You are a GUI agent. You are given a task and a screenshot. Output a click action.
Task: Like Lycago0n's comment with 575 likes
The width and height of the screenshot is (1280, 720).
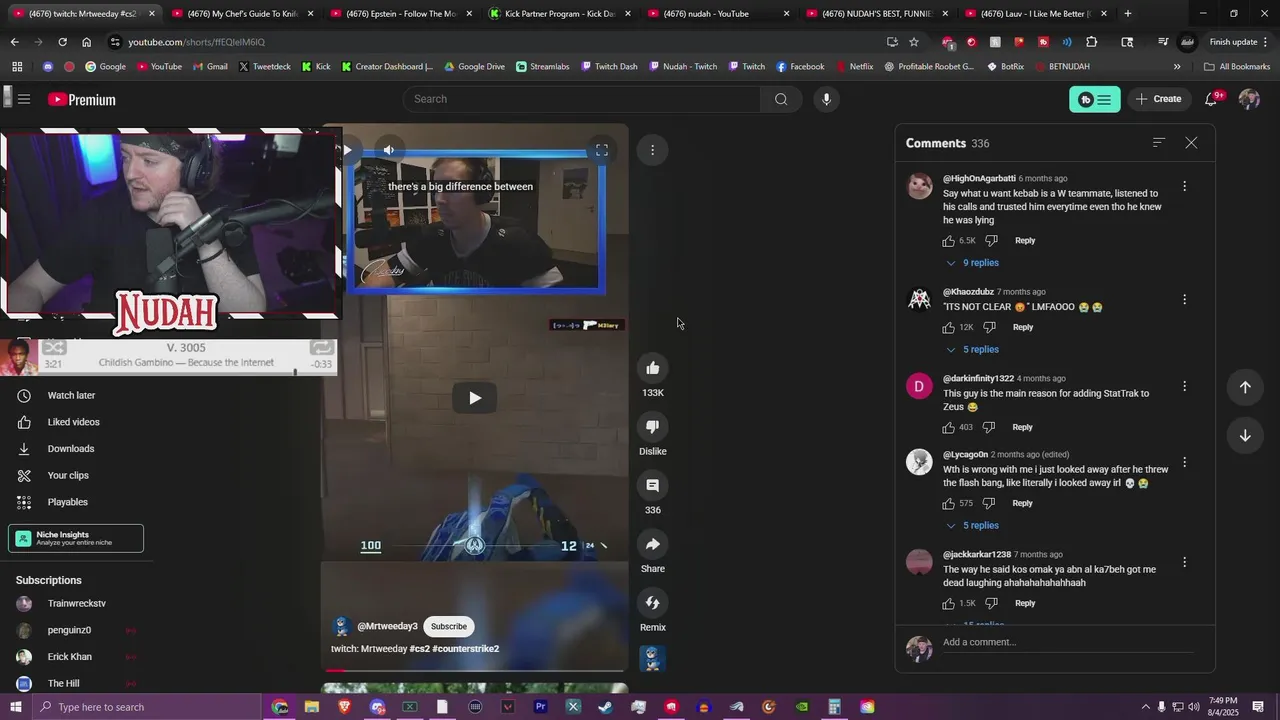tap(949, 503)
